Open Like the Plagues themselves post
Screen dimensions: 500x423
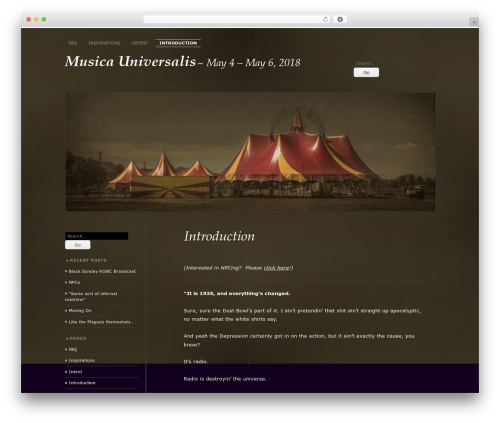(101, 322)
